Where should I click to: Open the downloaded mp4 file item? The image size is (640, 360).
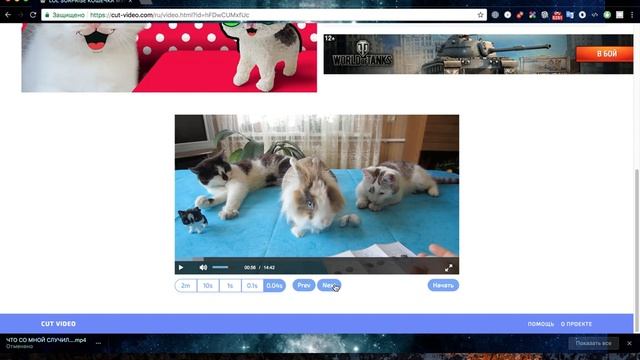pyautogui.click(x=46, y=343)
